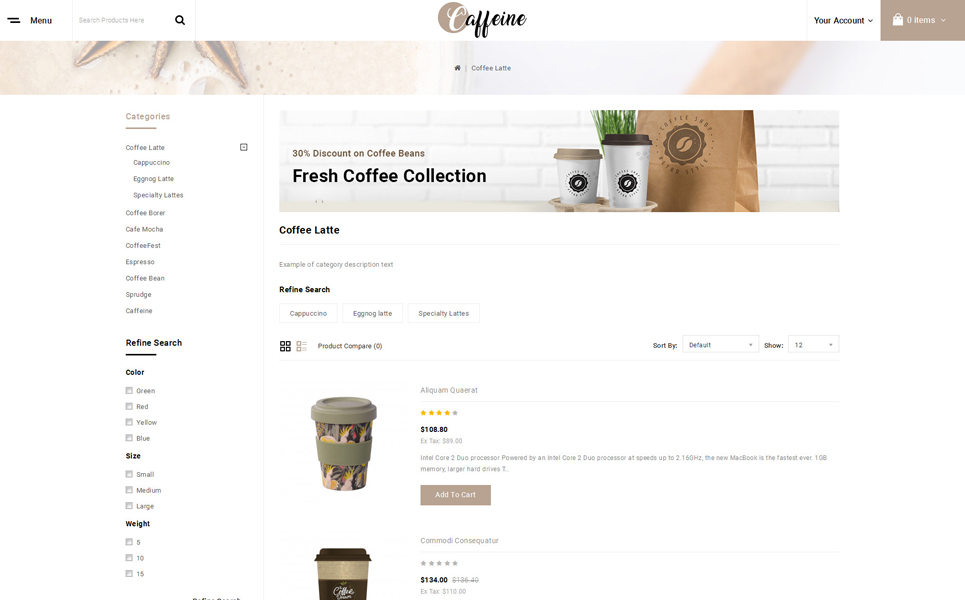Viewport: 965px width, 600px height.
Task: Open the Show 12 dropdown
Action: [813, 345]
